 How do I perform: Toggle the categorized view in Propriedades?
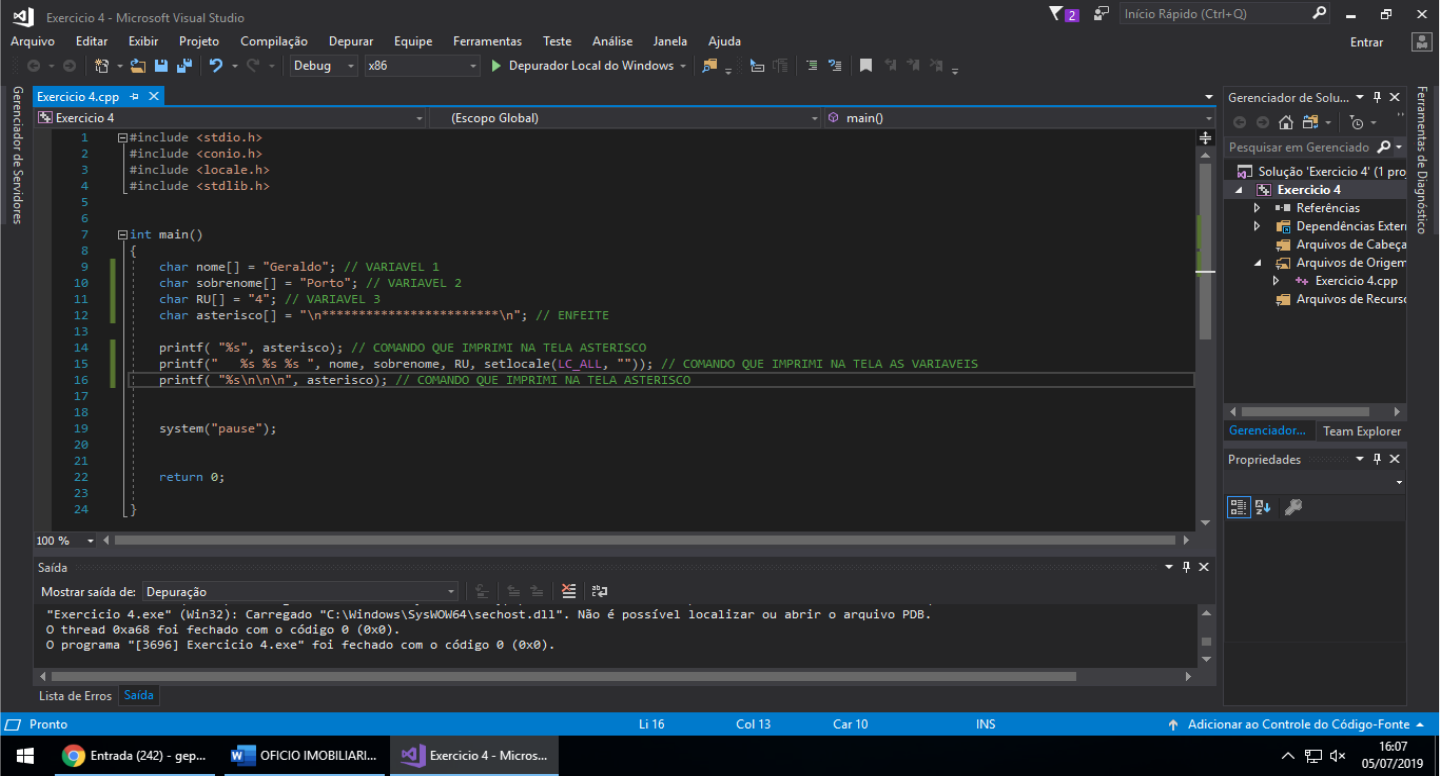tap(1239, 507)
